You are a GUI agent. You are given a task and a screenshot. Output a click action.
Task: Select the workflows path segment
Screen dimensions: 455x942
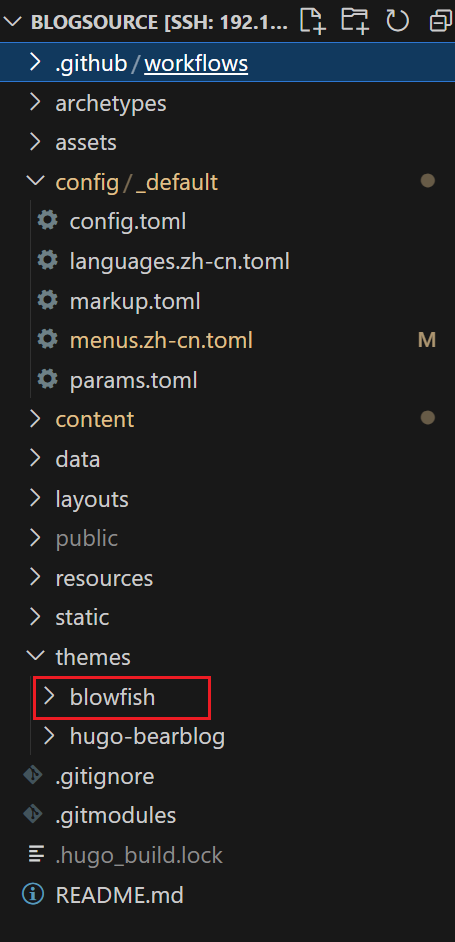(196, 63)
